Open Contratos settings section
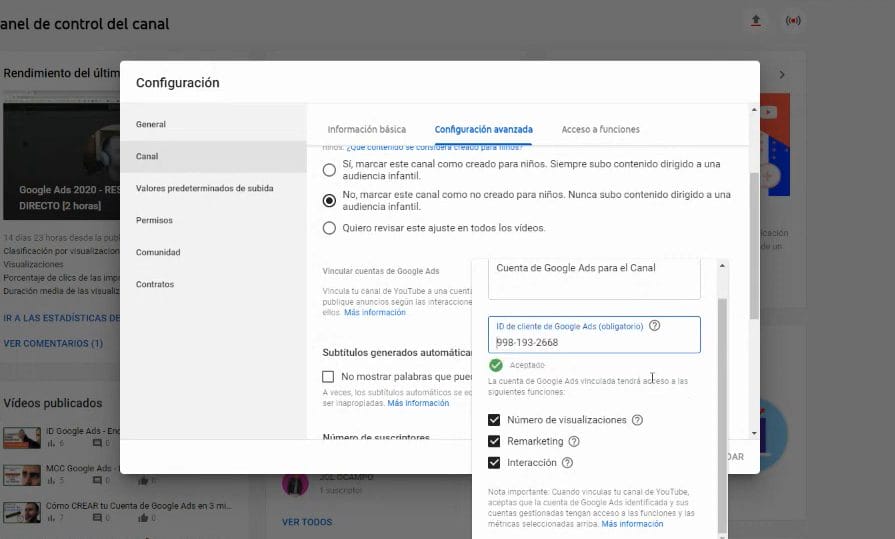Image resolution: width=895 pixels, height=539 pixels. tap(213, 284)
